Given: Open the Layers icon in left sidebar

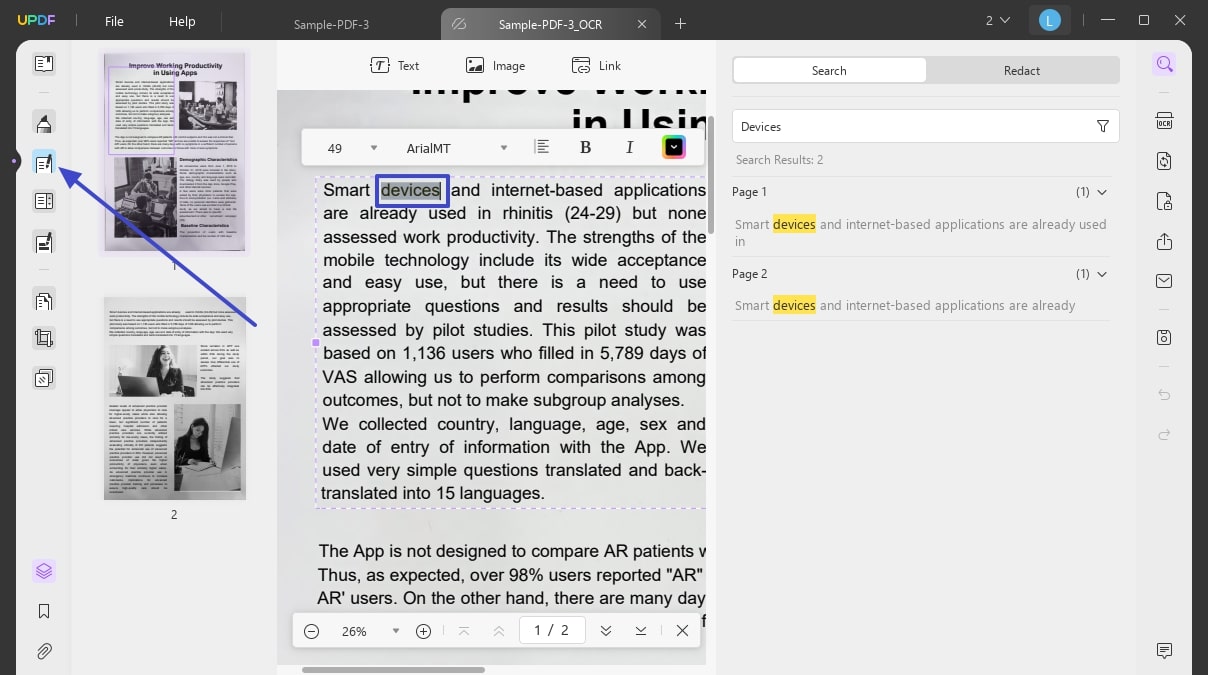Looking at the screenshot, I should [x=43, y=571].
